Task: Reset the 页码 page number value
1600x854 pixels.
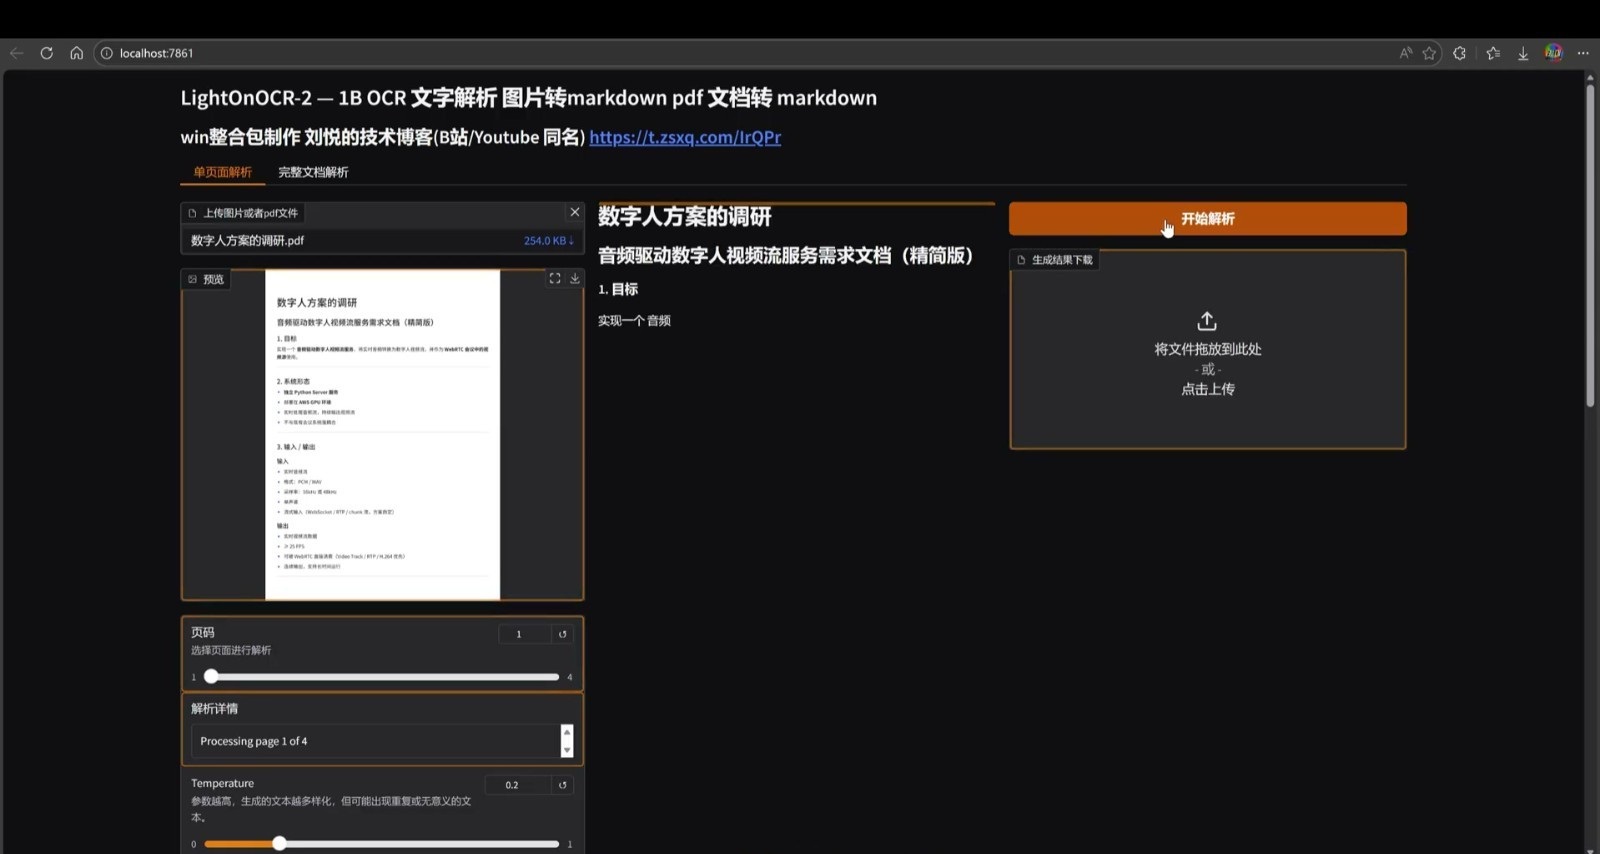Action: click(562, 634)
